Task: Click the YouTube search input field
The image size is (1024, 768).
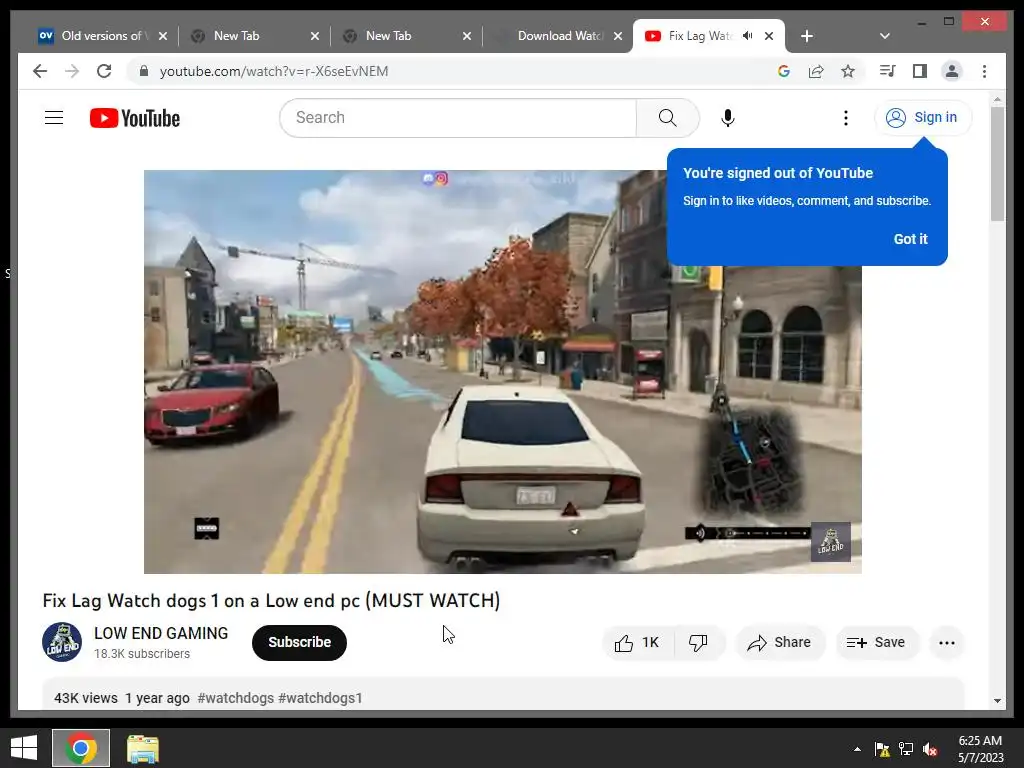Action: point(458,118)
